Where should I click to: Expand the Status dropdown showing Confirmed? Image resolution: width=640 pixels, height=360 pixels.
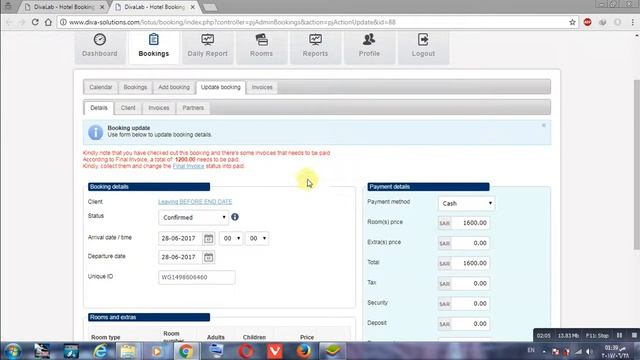[x=193, y=218]
